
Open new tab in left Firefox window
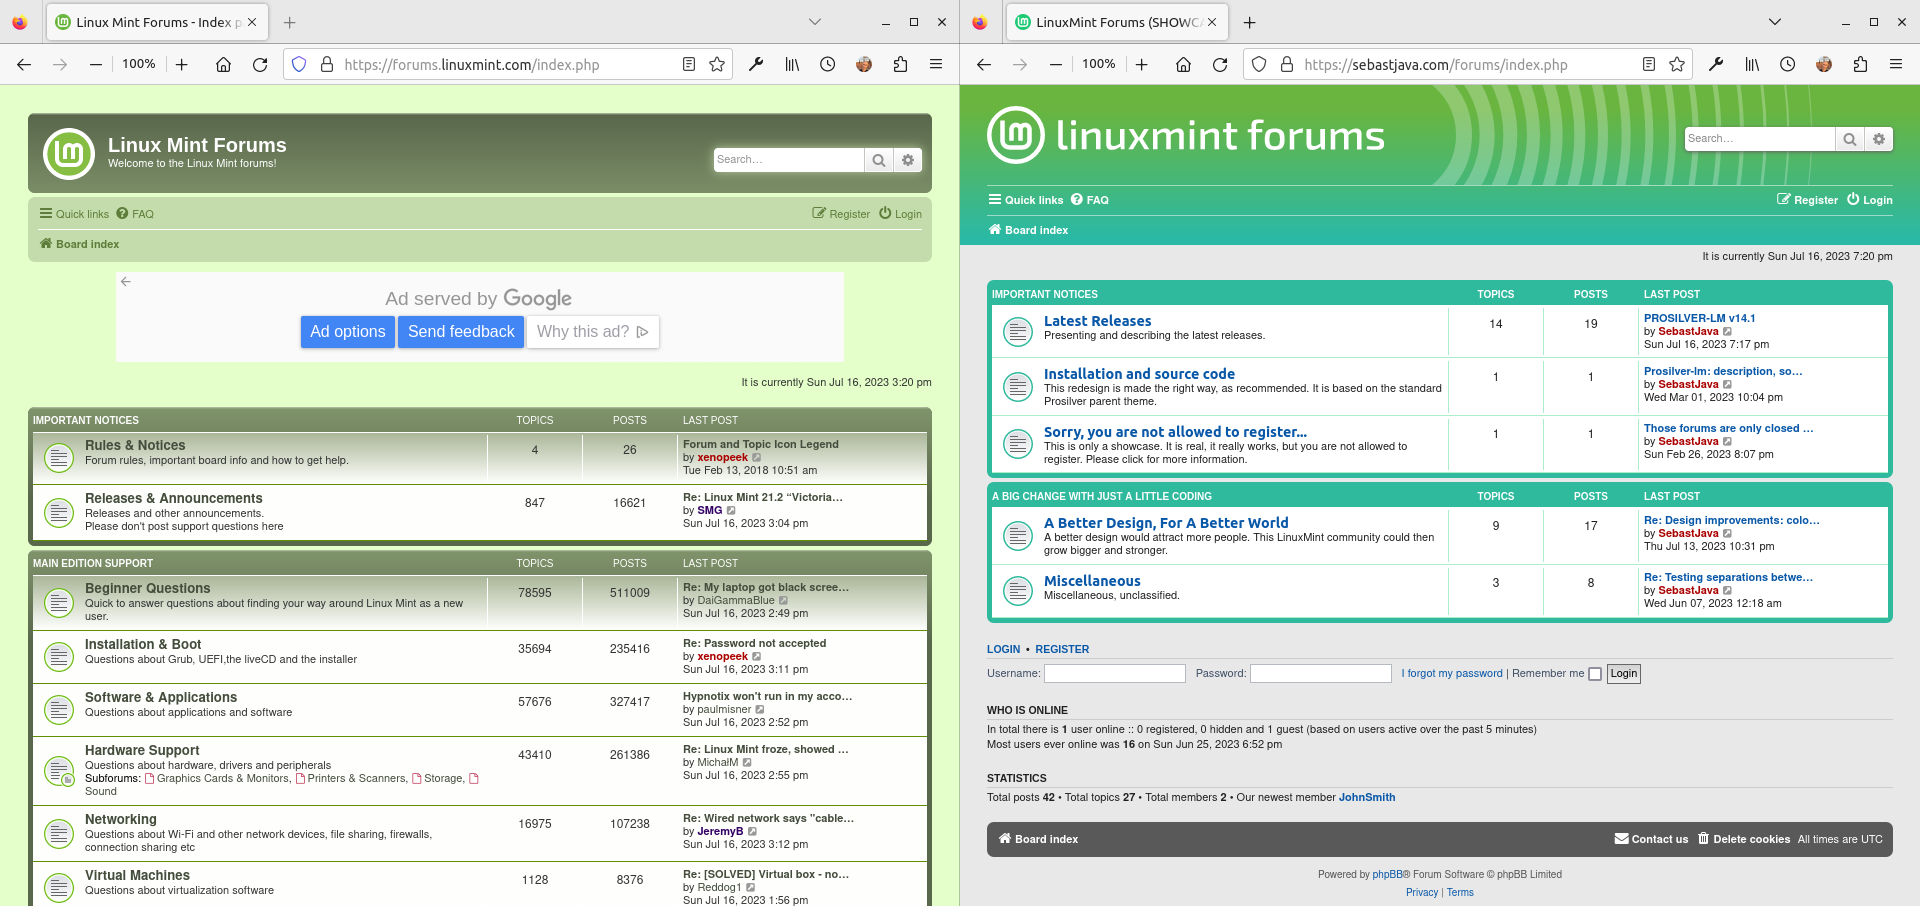click(290, 22)
